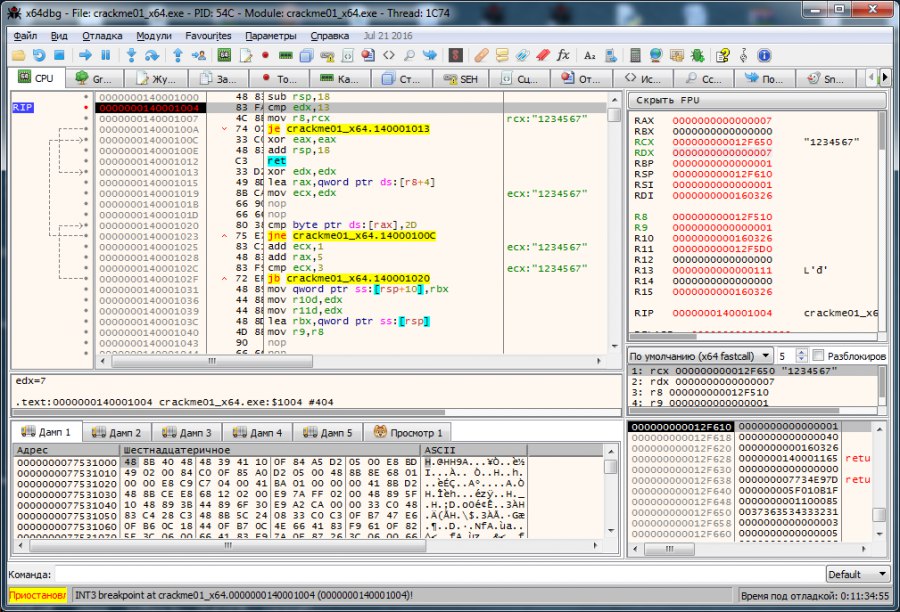Open the SEH tab
This screenshot has width=900, height=612.
pyautogui.click(x=461, y=78)
